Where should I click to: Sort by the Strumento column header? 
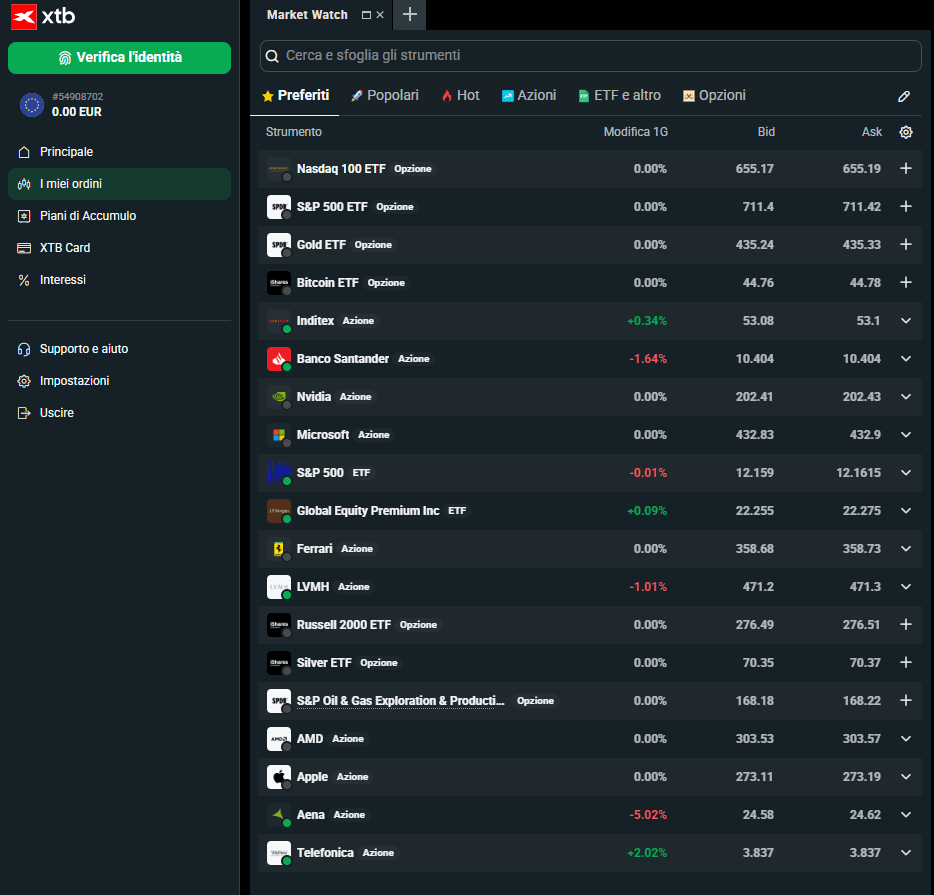[x=294, y=132]
